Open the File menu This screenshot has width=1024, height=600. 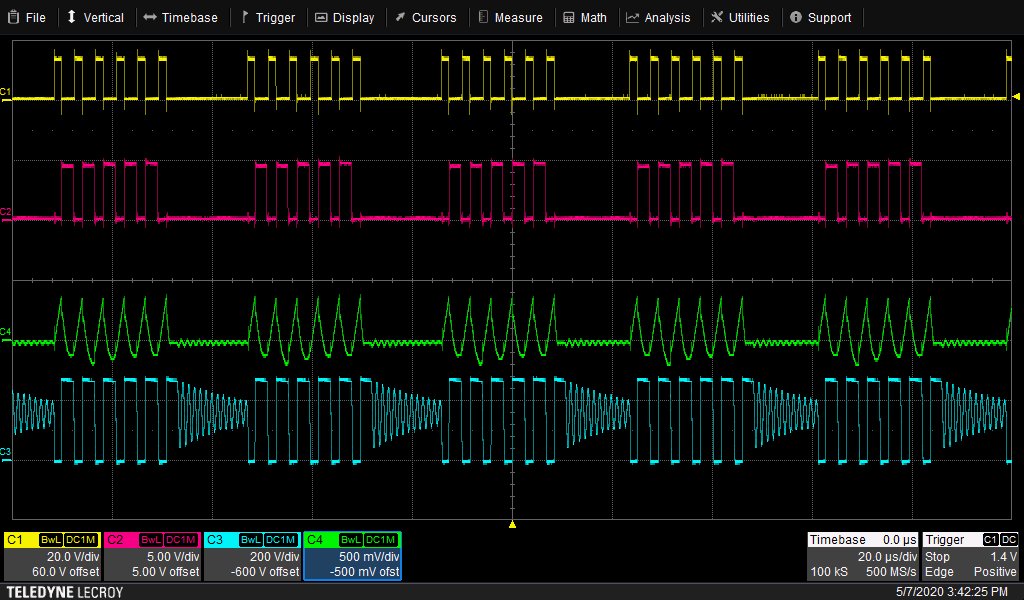tap(26, 17)
